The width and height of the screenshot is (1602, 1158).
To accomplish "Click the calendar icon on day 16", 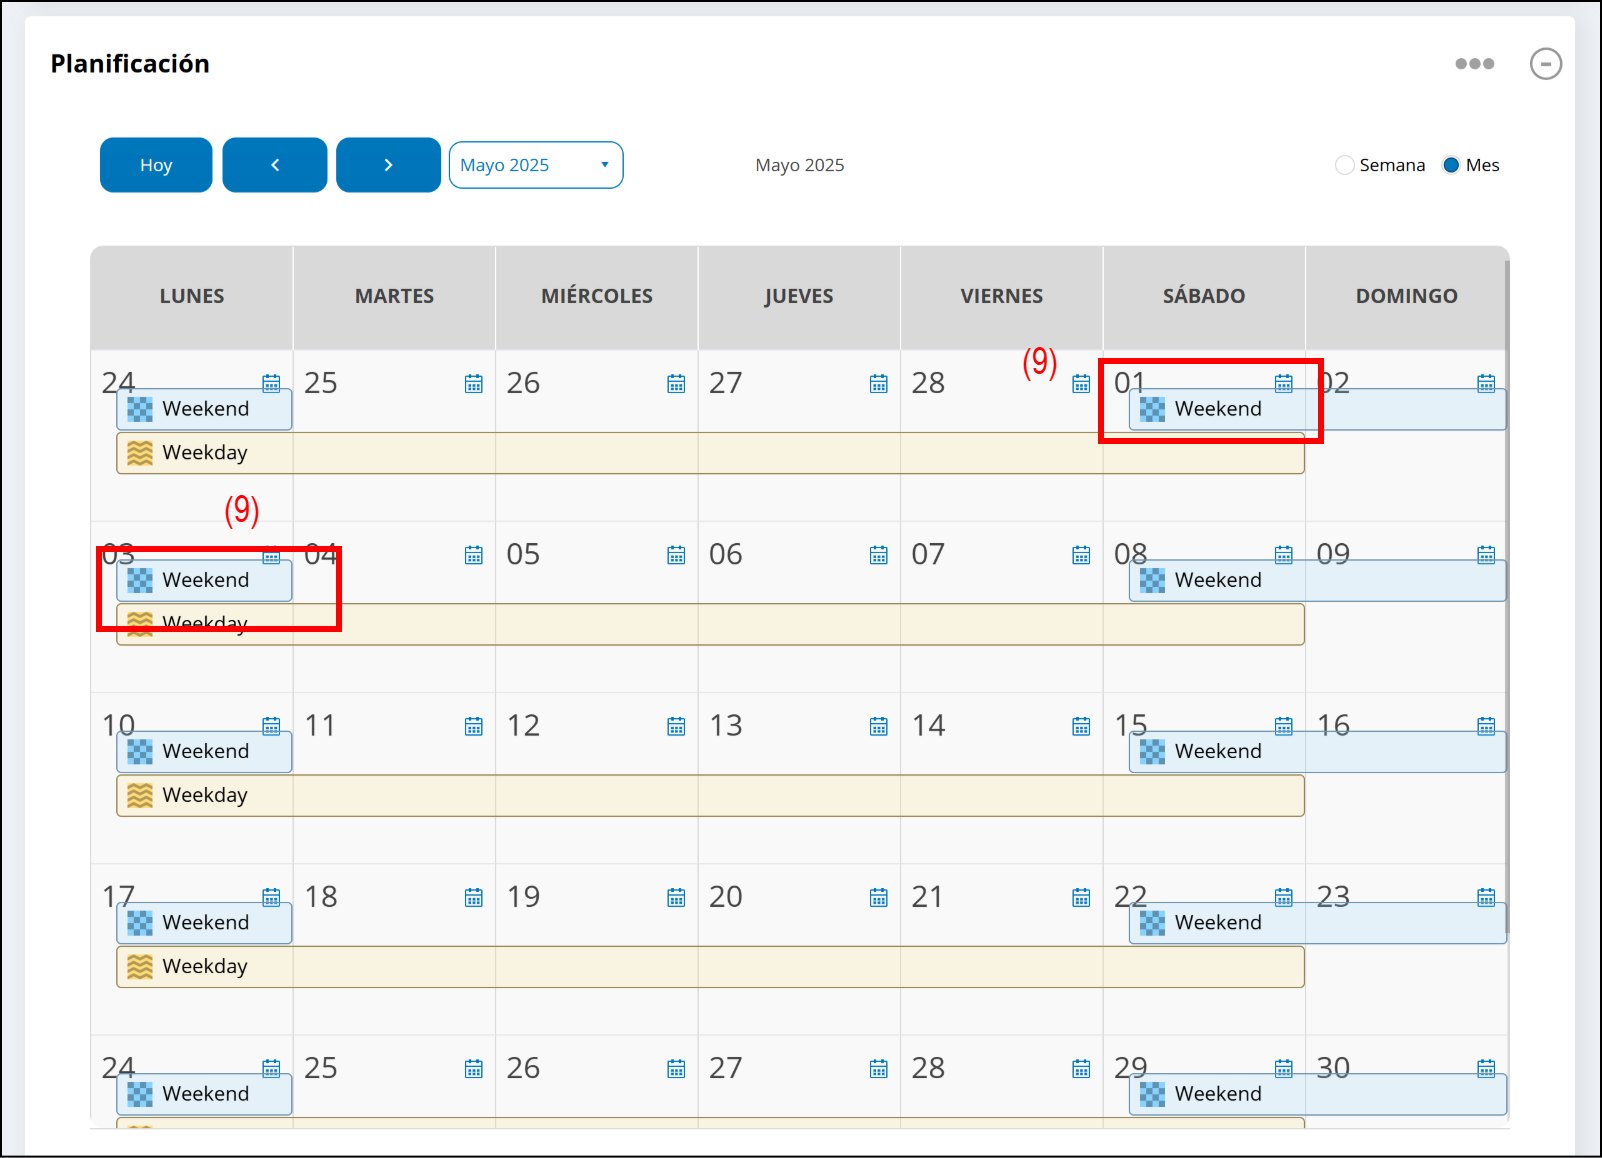I will 1486,726.
